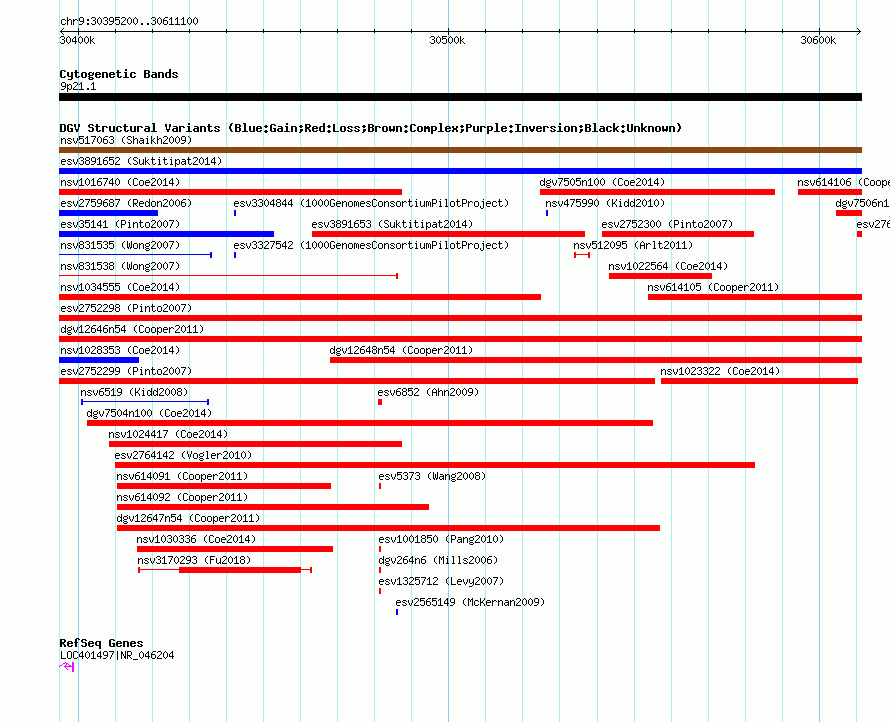
Task: Select the brown nsv517063 complex variant bar
Action: 460,150
